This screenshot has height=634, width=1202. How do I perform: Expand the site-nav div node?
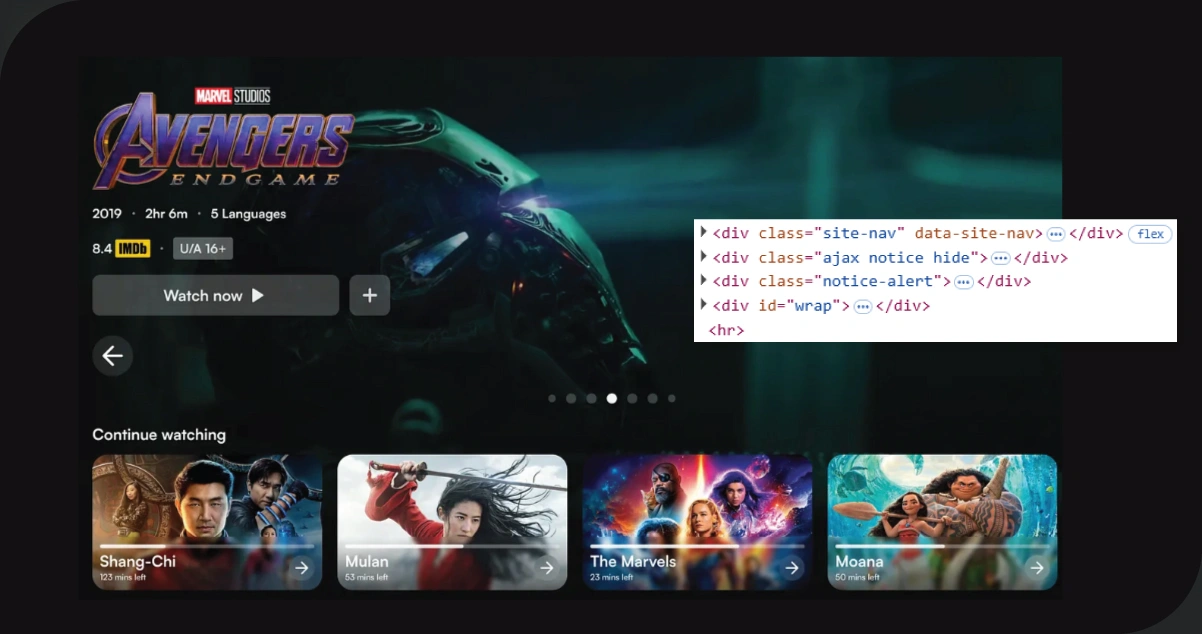(704, 233)
